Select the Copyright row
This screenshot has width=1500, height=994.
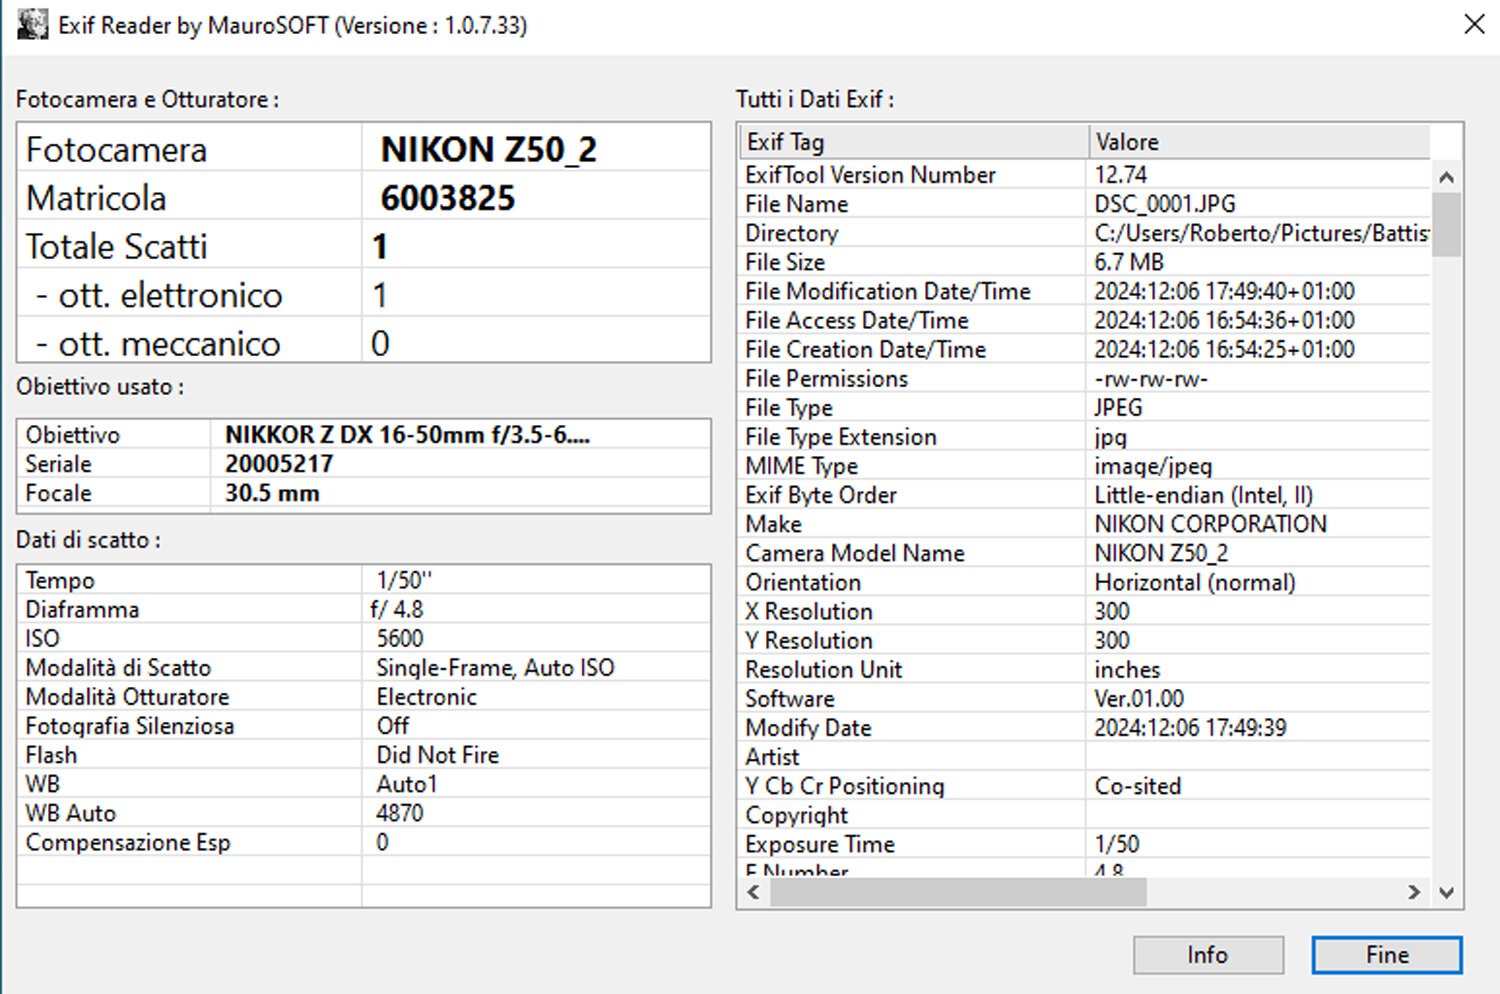click(x=1085, y=815)
